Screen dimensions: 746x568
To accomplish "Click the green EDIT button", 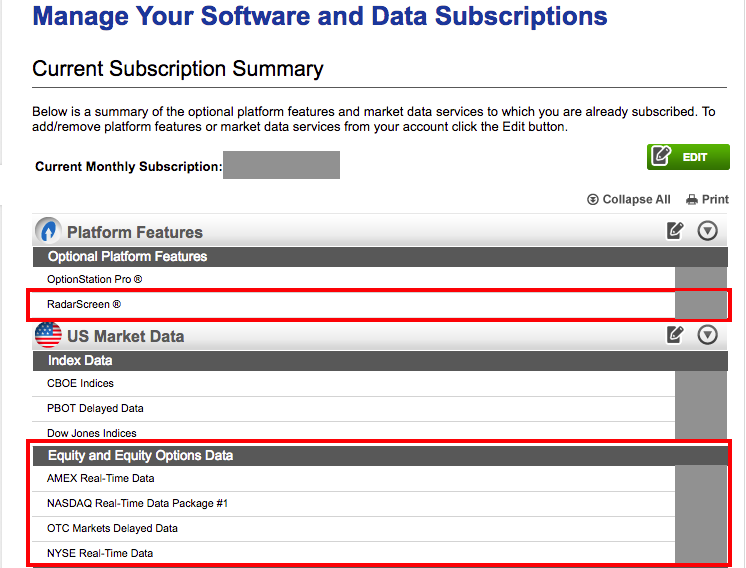I will click(x=688, y=157).
